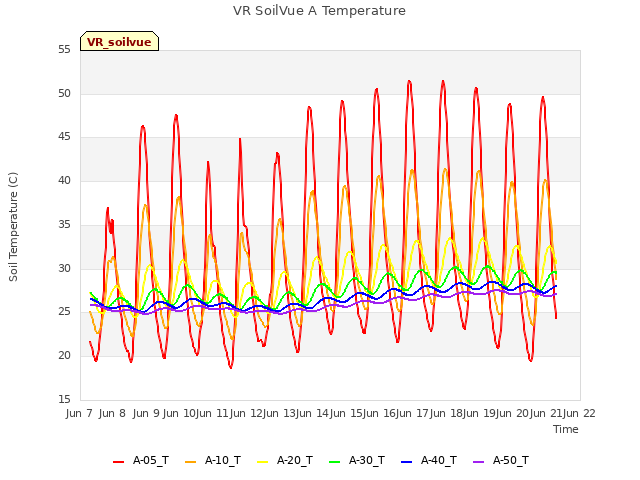Image resolution: width=640 pixels, height=480 pixels.
Task: Toggle the A-05_T legend entry
Action: [141, 460]
